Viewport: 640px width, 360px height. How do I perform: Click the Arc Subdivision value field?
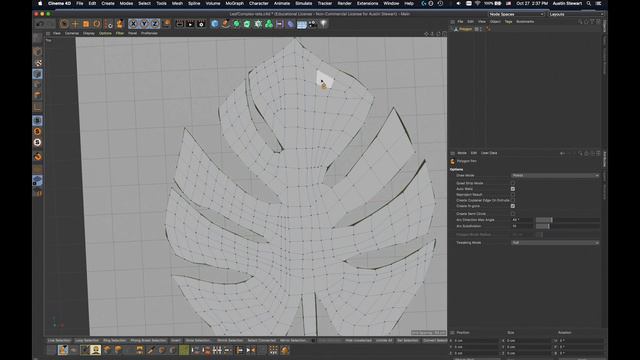[522, 226]
